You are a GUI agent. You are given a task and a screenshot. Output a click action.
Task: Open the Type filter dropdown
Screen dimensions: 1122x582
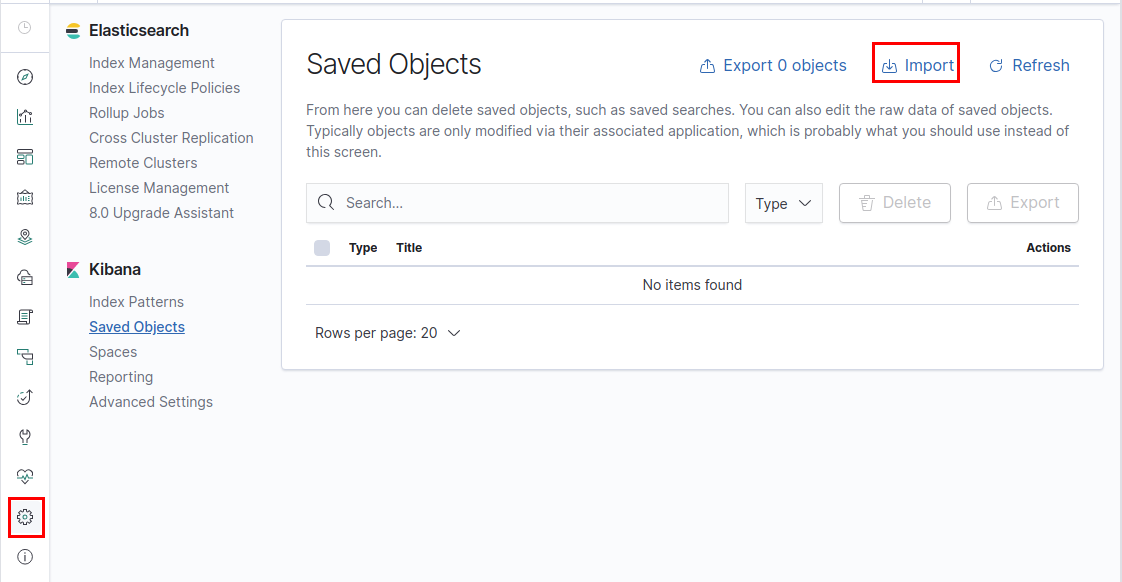784,203
